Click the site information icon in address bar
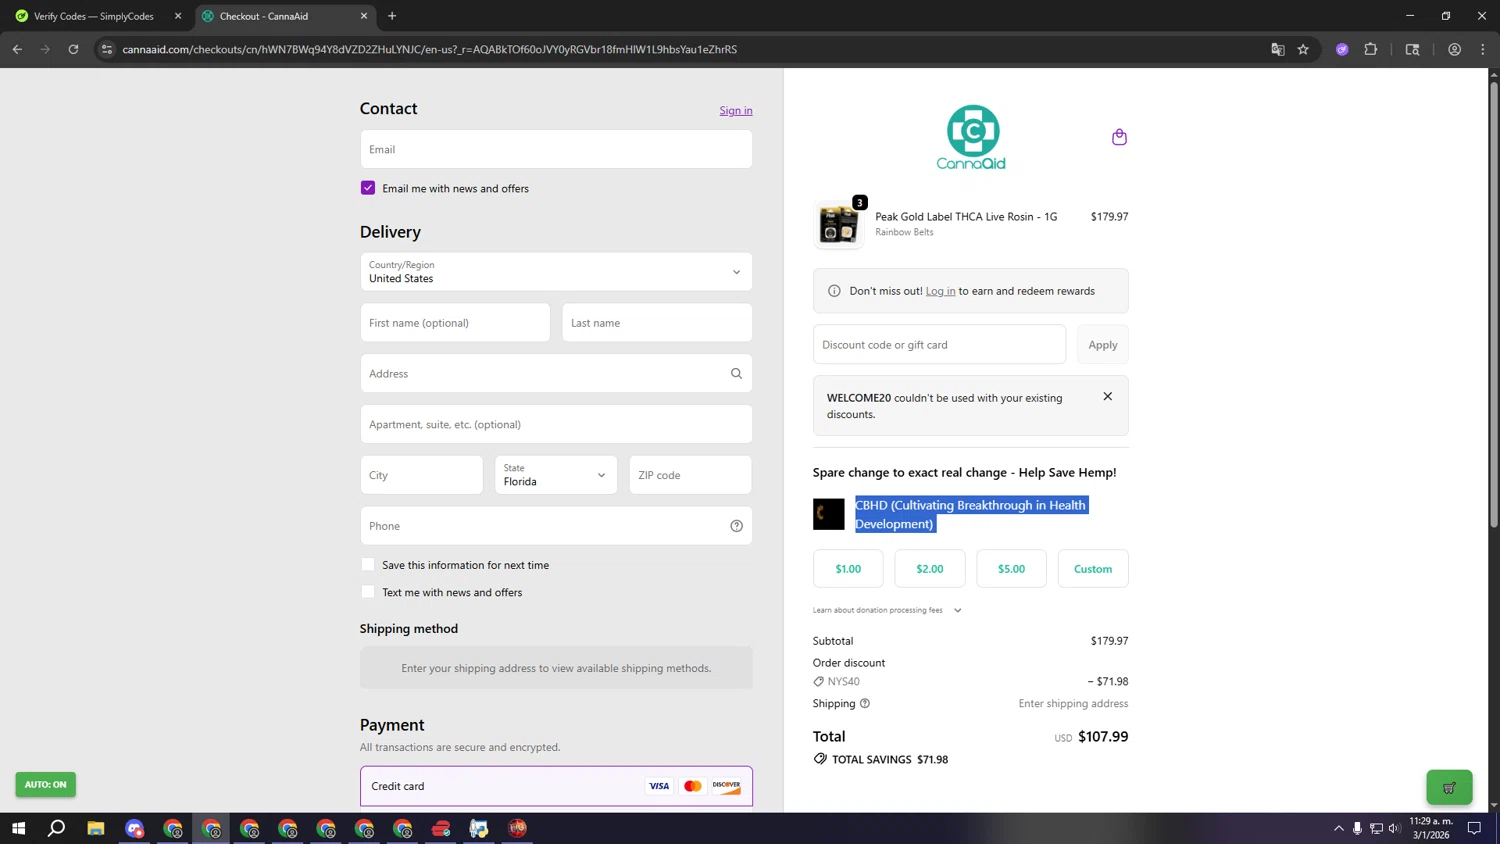 [x=107, y=49]
